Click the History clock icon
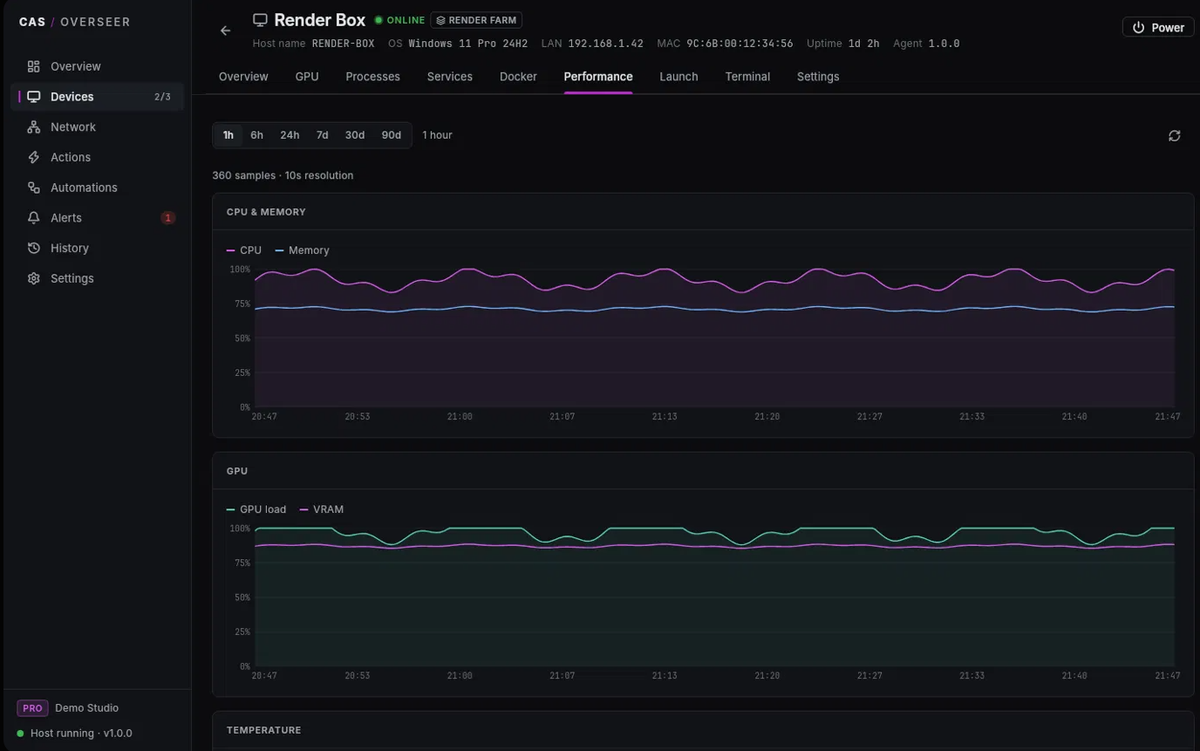1200x751 pixels. 34,248
